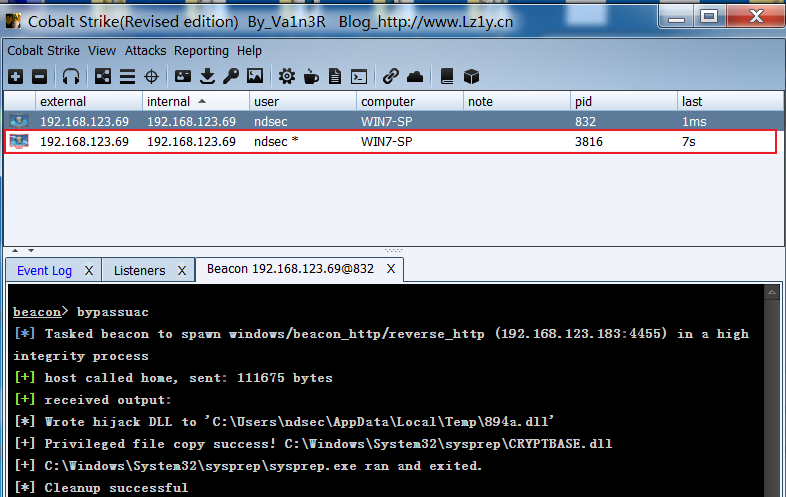Open the View menu
786x497 pixels.
102,51
